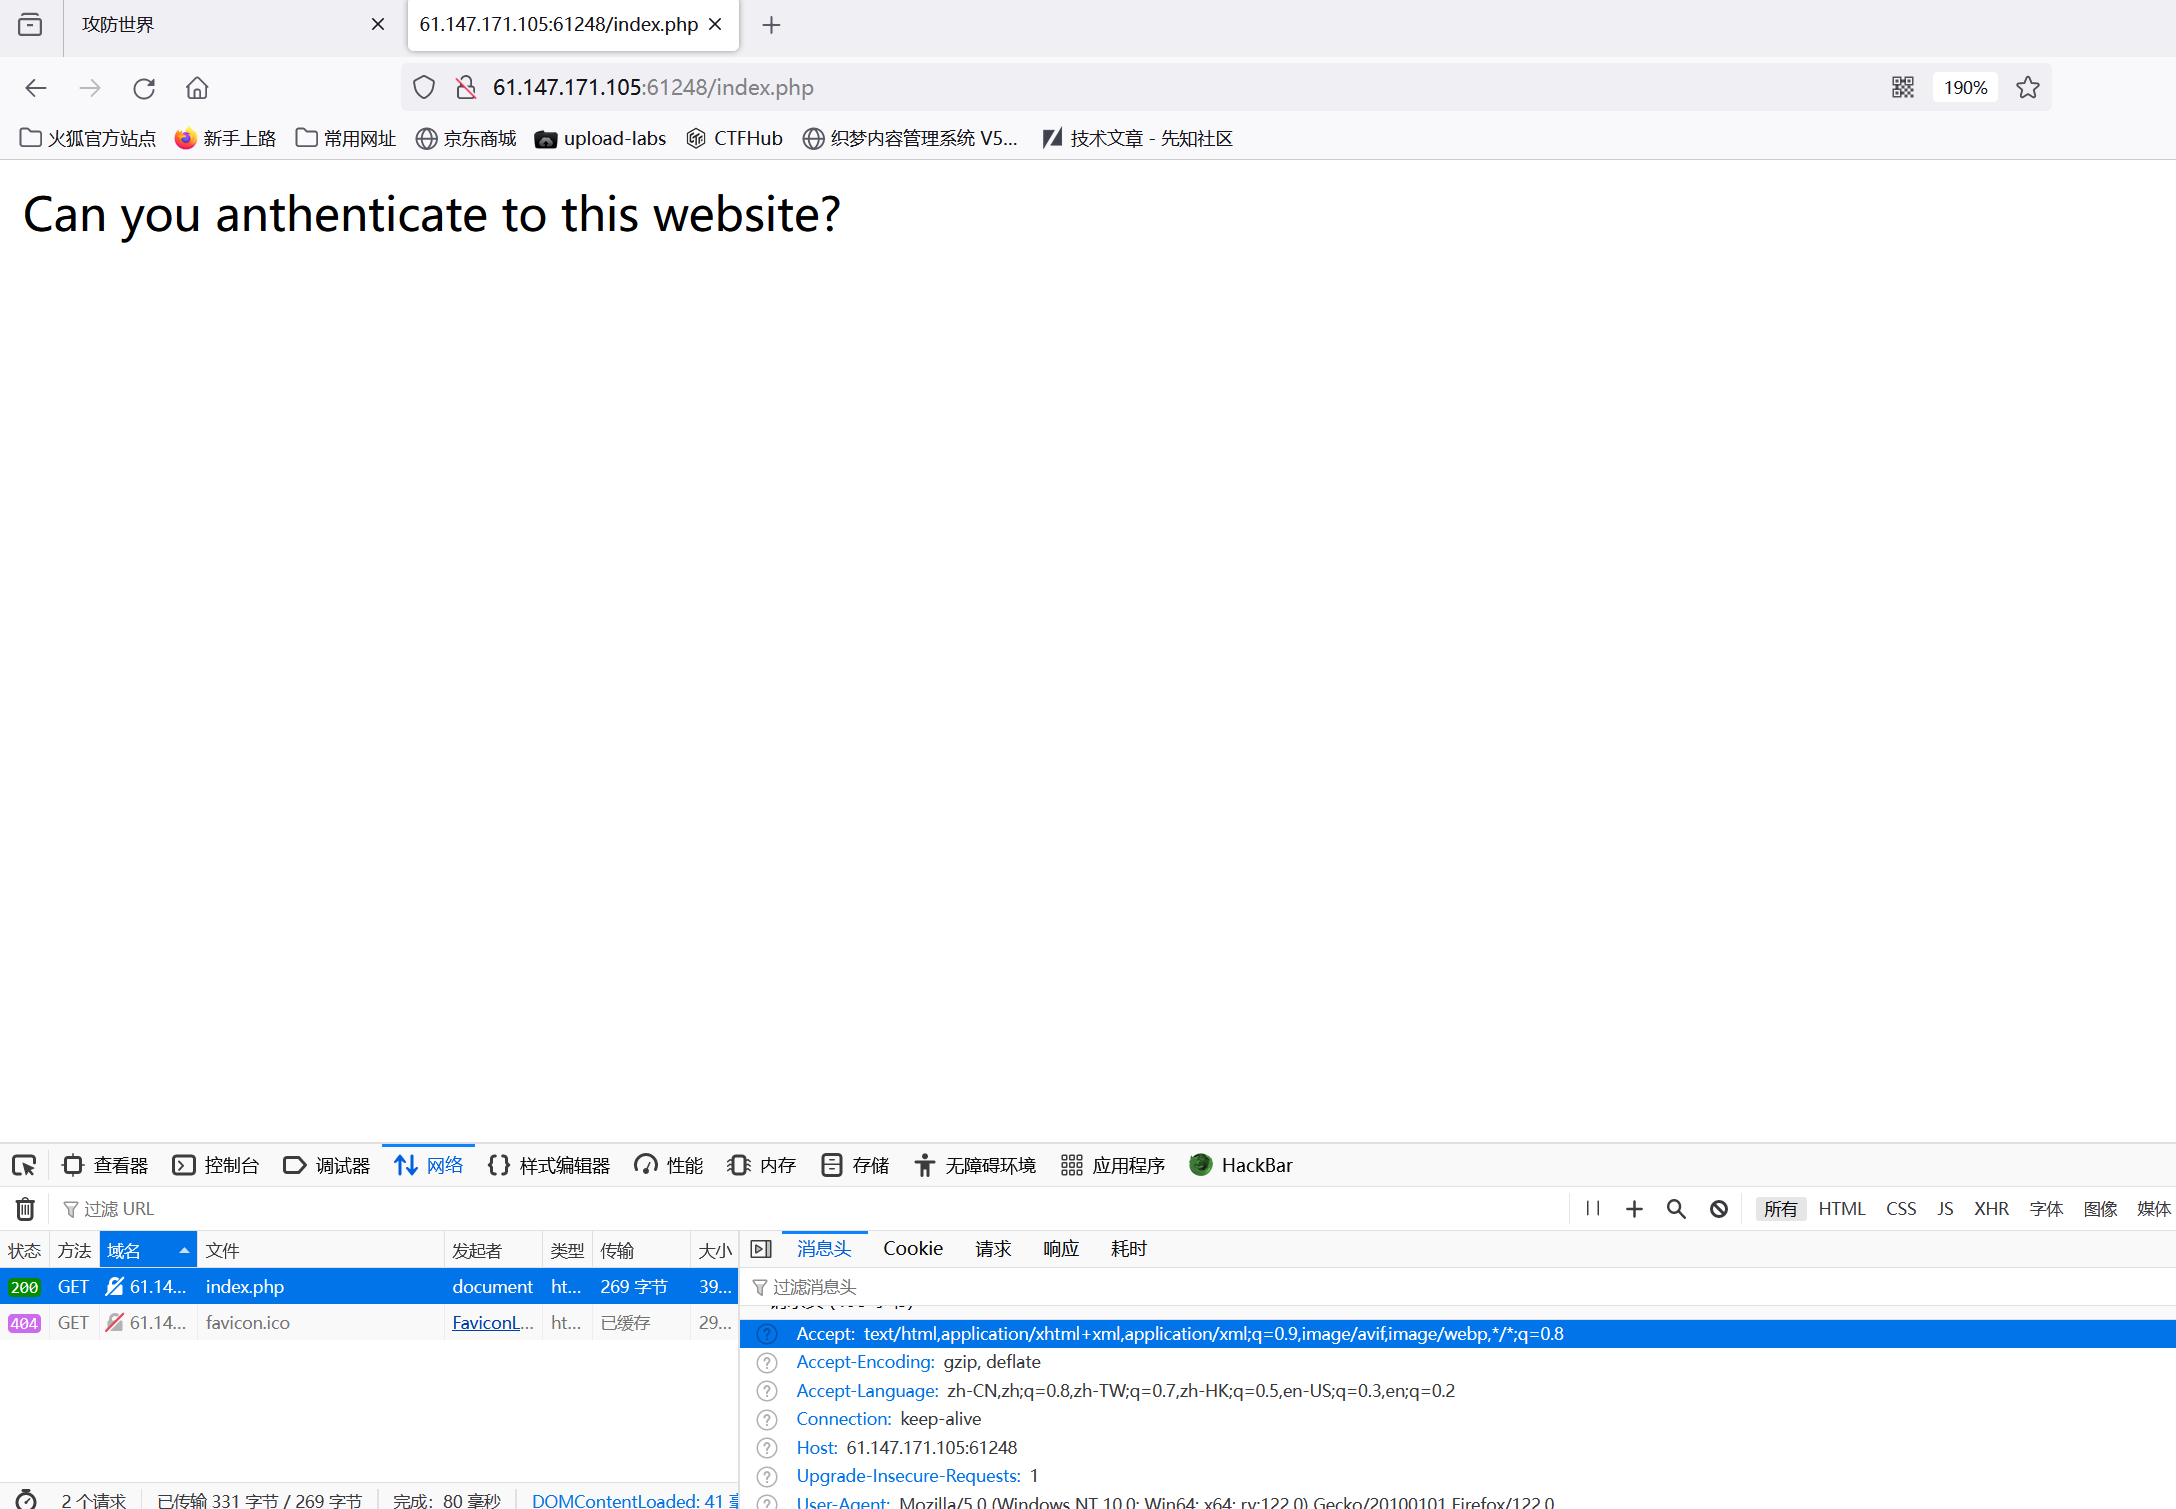Open the upload-labs bookmark
This screenshot has height=1509, width=2176.
coord(600,138)
